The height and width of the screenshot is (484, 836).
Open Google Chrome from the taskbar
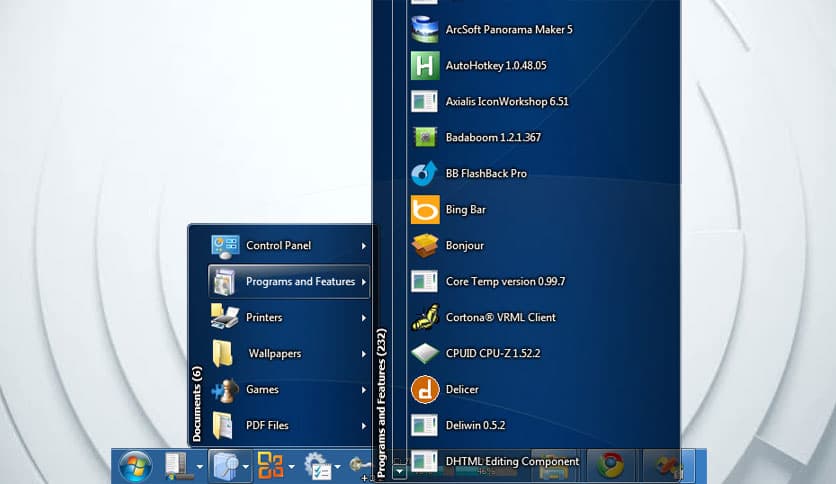(x=611, y=465)
